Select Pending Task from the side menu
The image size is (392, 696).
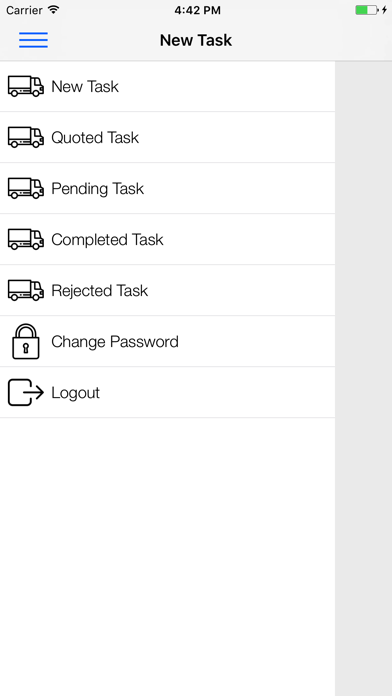coord(167,188)
